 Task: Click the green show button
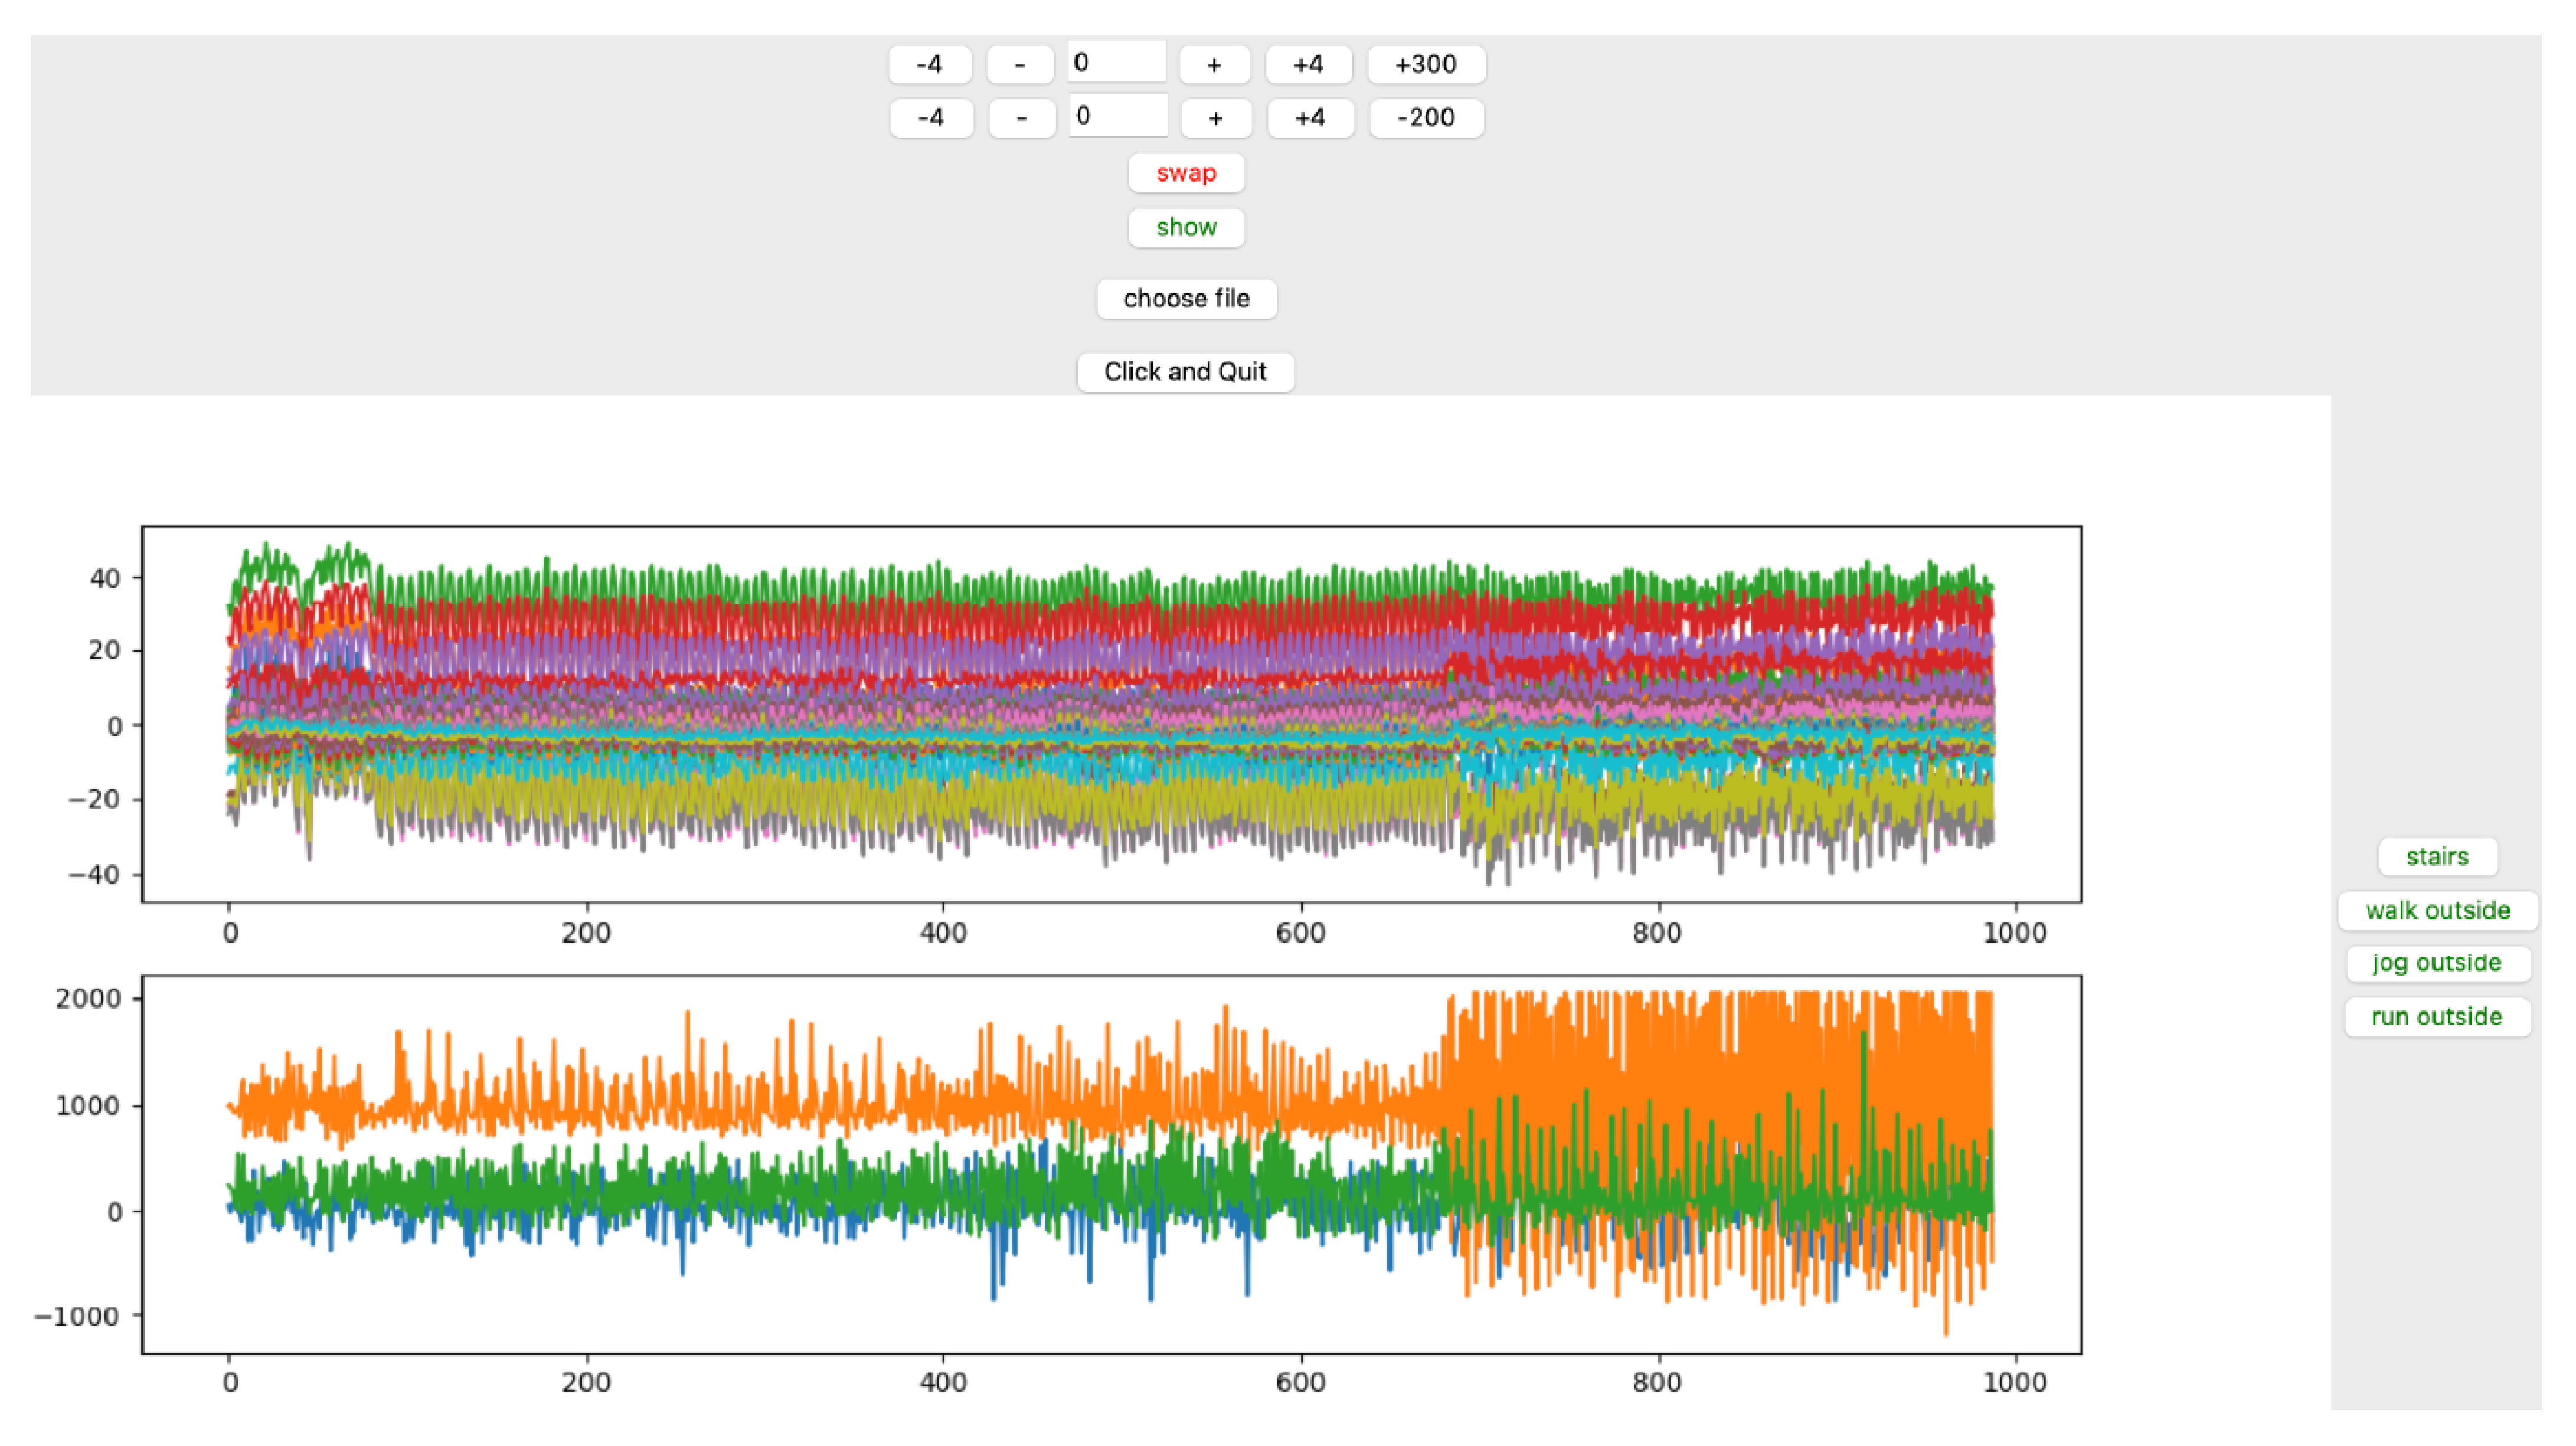[1186, 227]
